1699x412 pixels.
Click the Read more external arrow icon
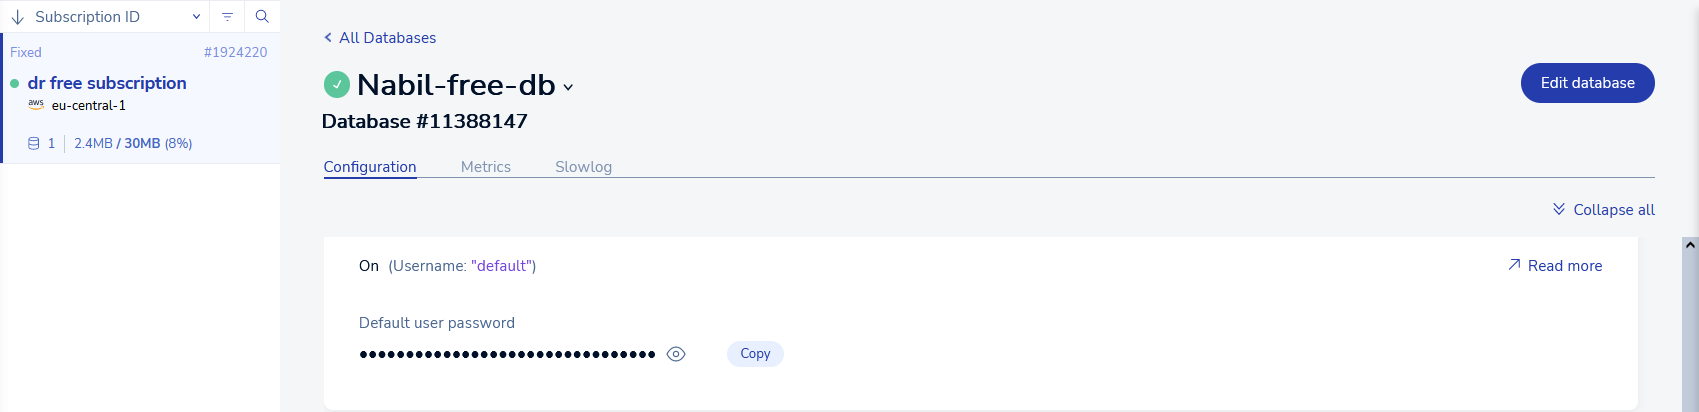(1514, 265)
